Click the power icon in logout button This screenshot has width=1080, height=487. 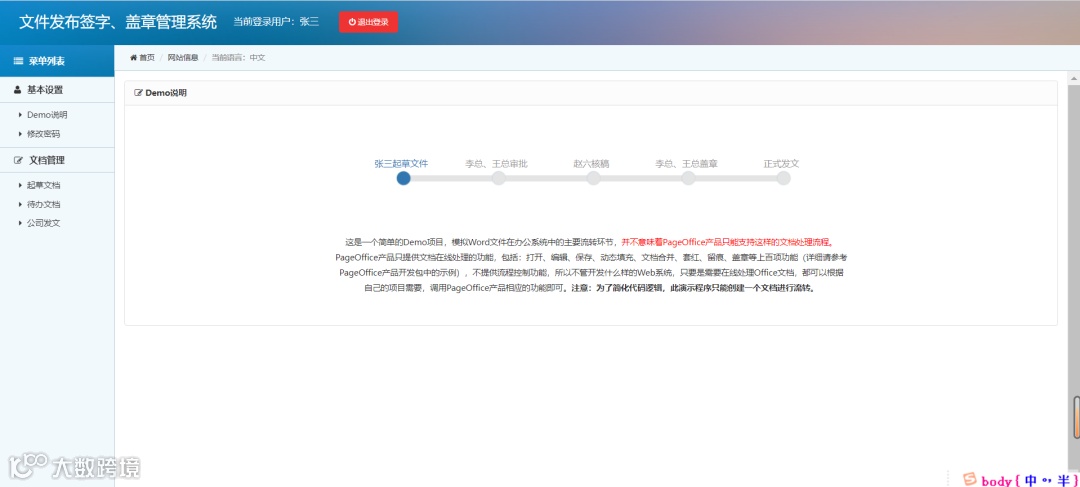tap(352, 22)
